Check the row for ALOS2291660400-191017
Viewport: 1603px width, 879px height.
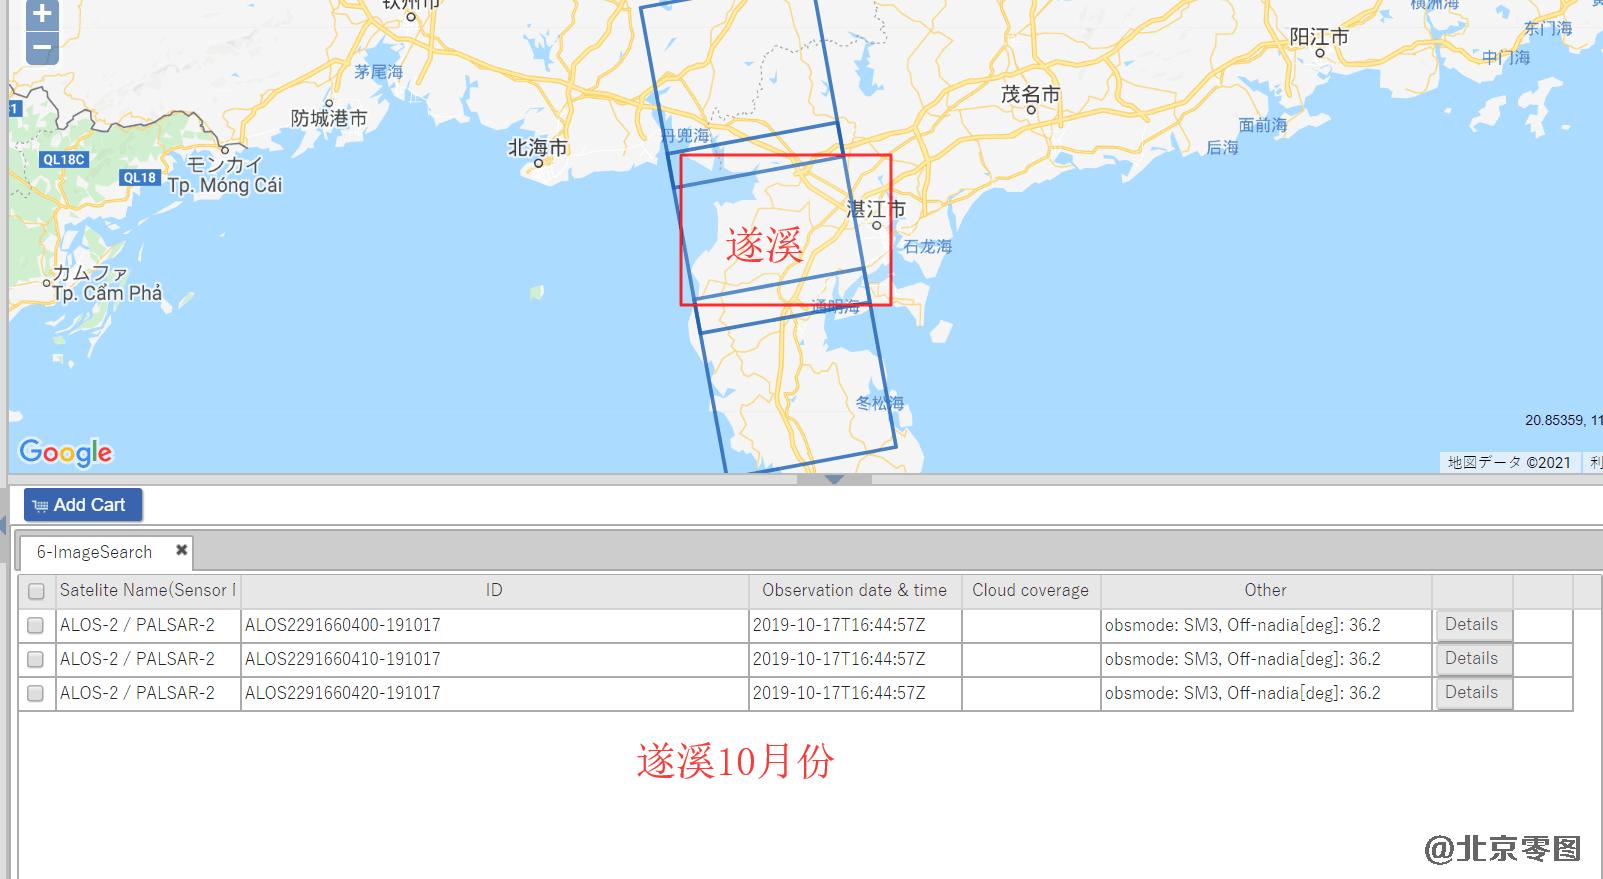35,625
